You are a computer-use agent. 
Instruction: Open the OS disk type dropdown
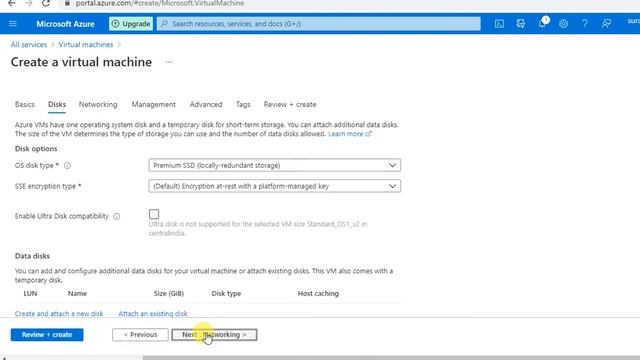tap(275, 165)
